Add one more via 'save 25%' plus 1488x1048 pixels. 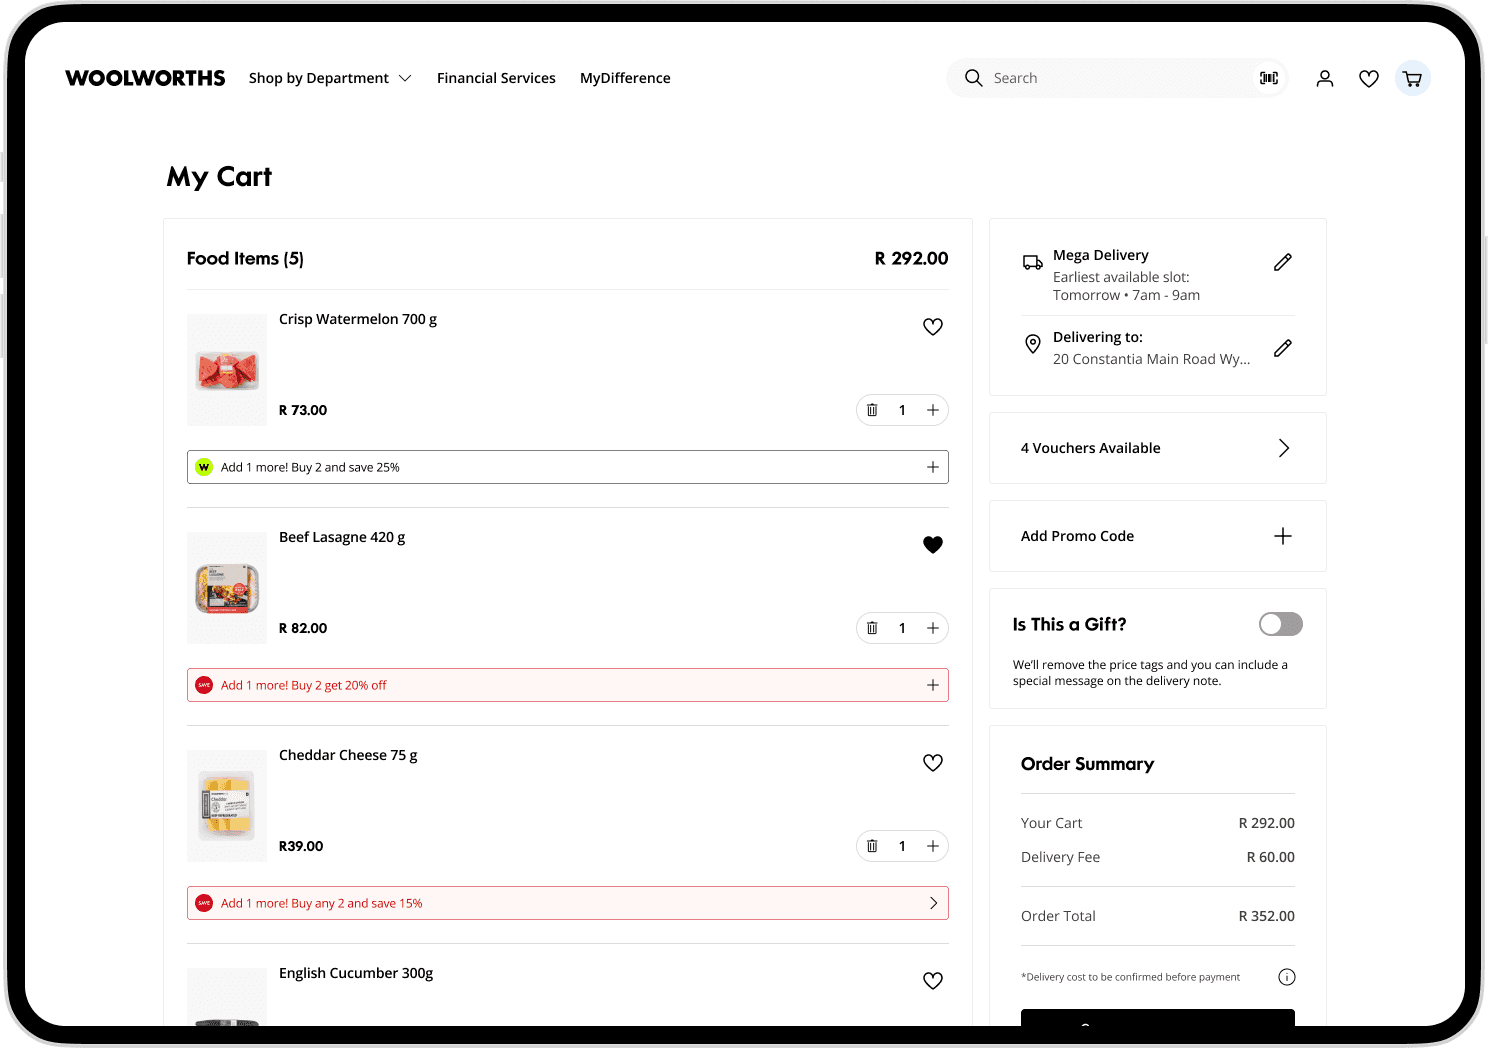pos(933,467)
